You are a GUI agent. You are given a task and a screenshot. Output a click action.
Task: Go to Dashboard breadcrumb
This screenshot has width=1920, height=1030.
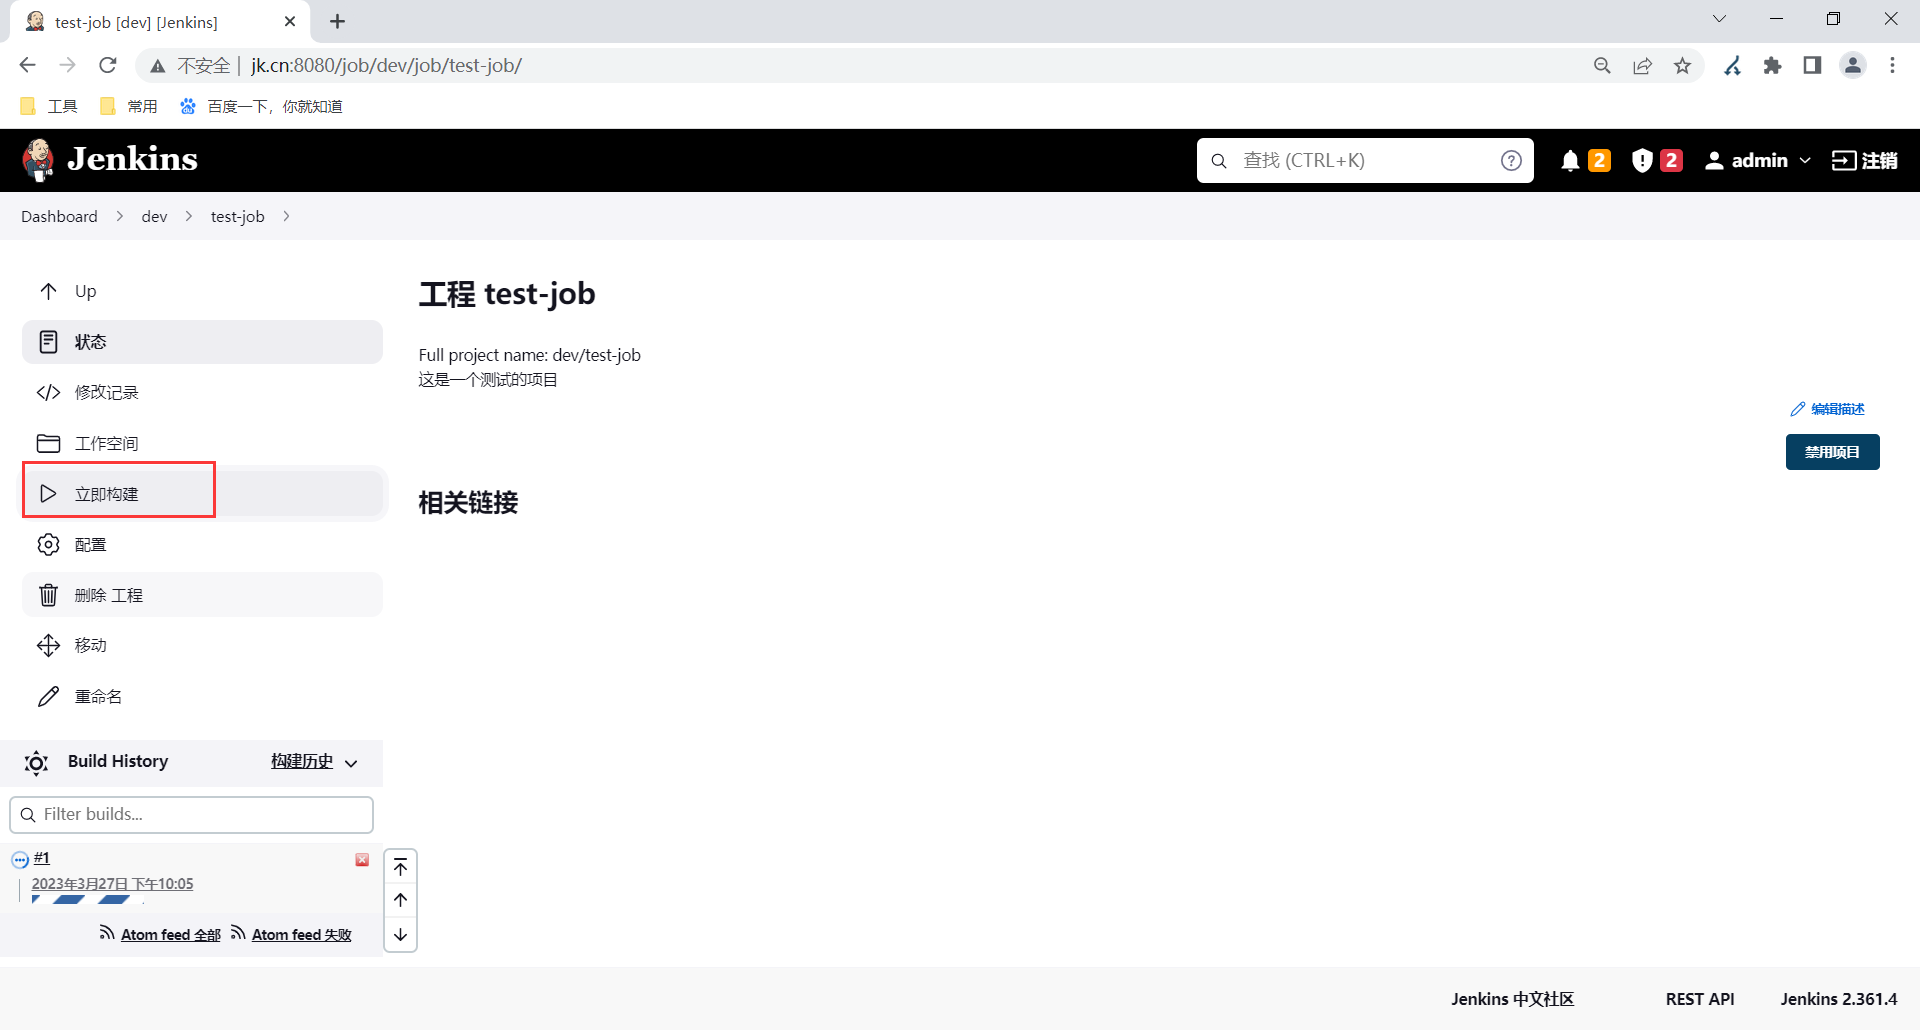(59, 216)
